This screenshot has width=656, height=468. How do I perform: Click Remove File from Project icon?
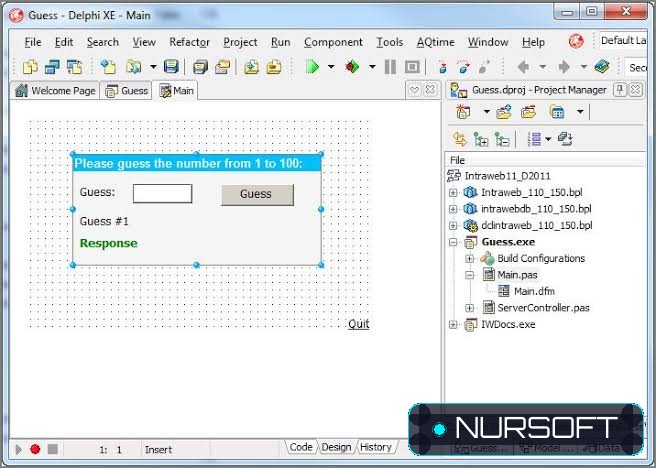(x=274, y=66)
